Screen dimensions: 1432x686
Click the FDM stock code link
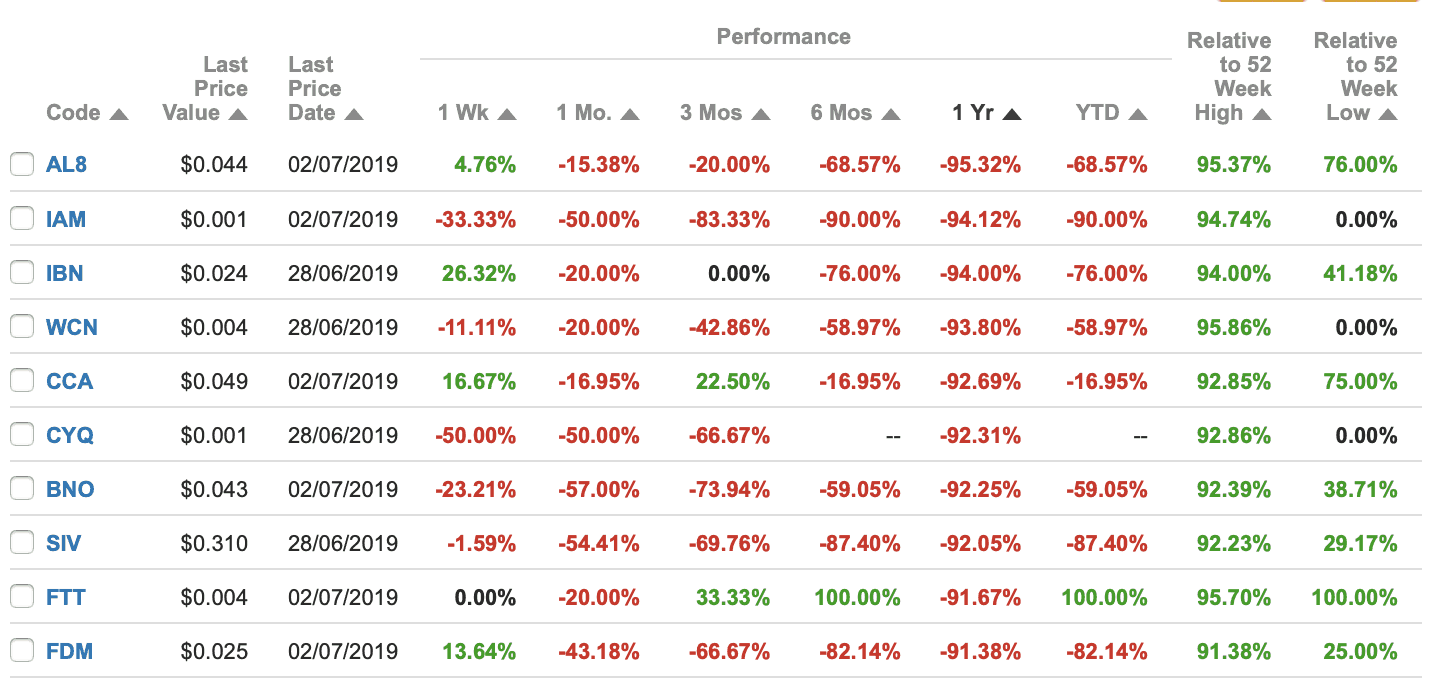click(70, 651)
